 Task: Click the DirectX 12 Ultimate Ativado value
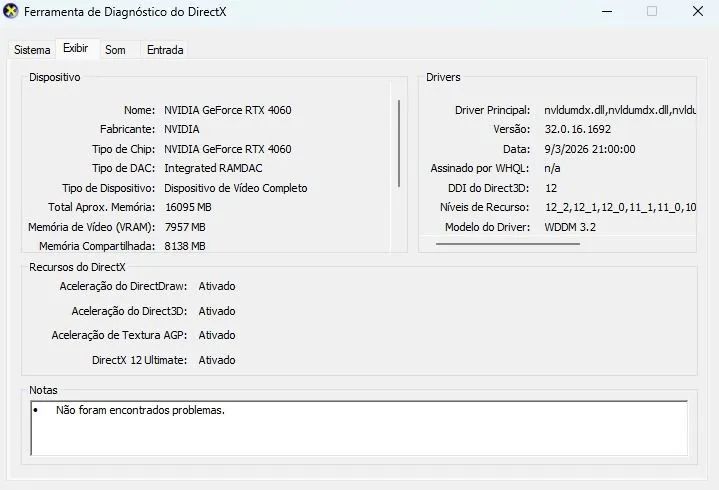217,360
